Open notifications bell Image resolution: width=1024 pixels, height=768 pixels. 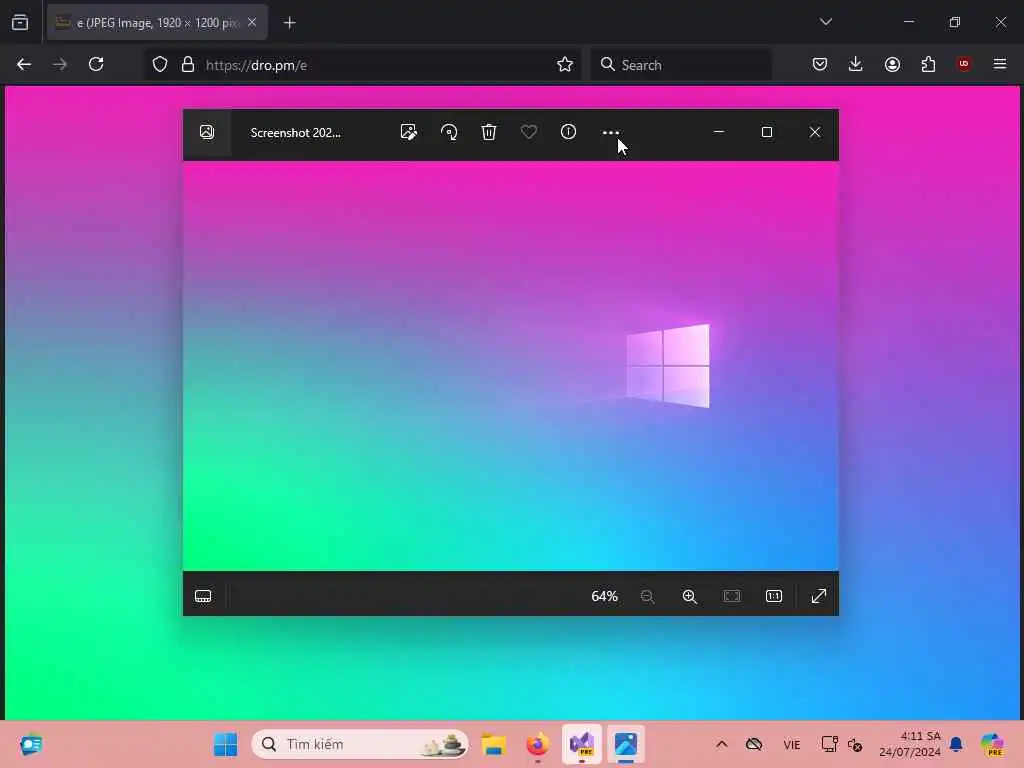[x=956, y=744]
